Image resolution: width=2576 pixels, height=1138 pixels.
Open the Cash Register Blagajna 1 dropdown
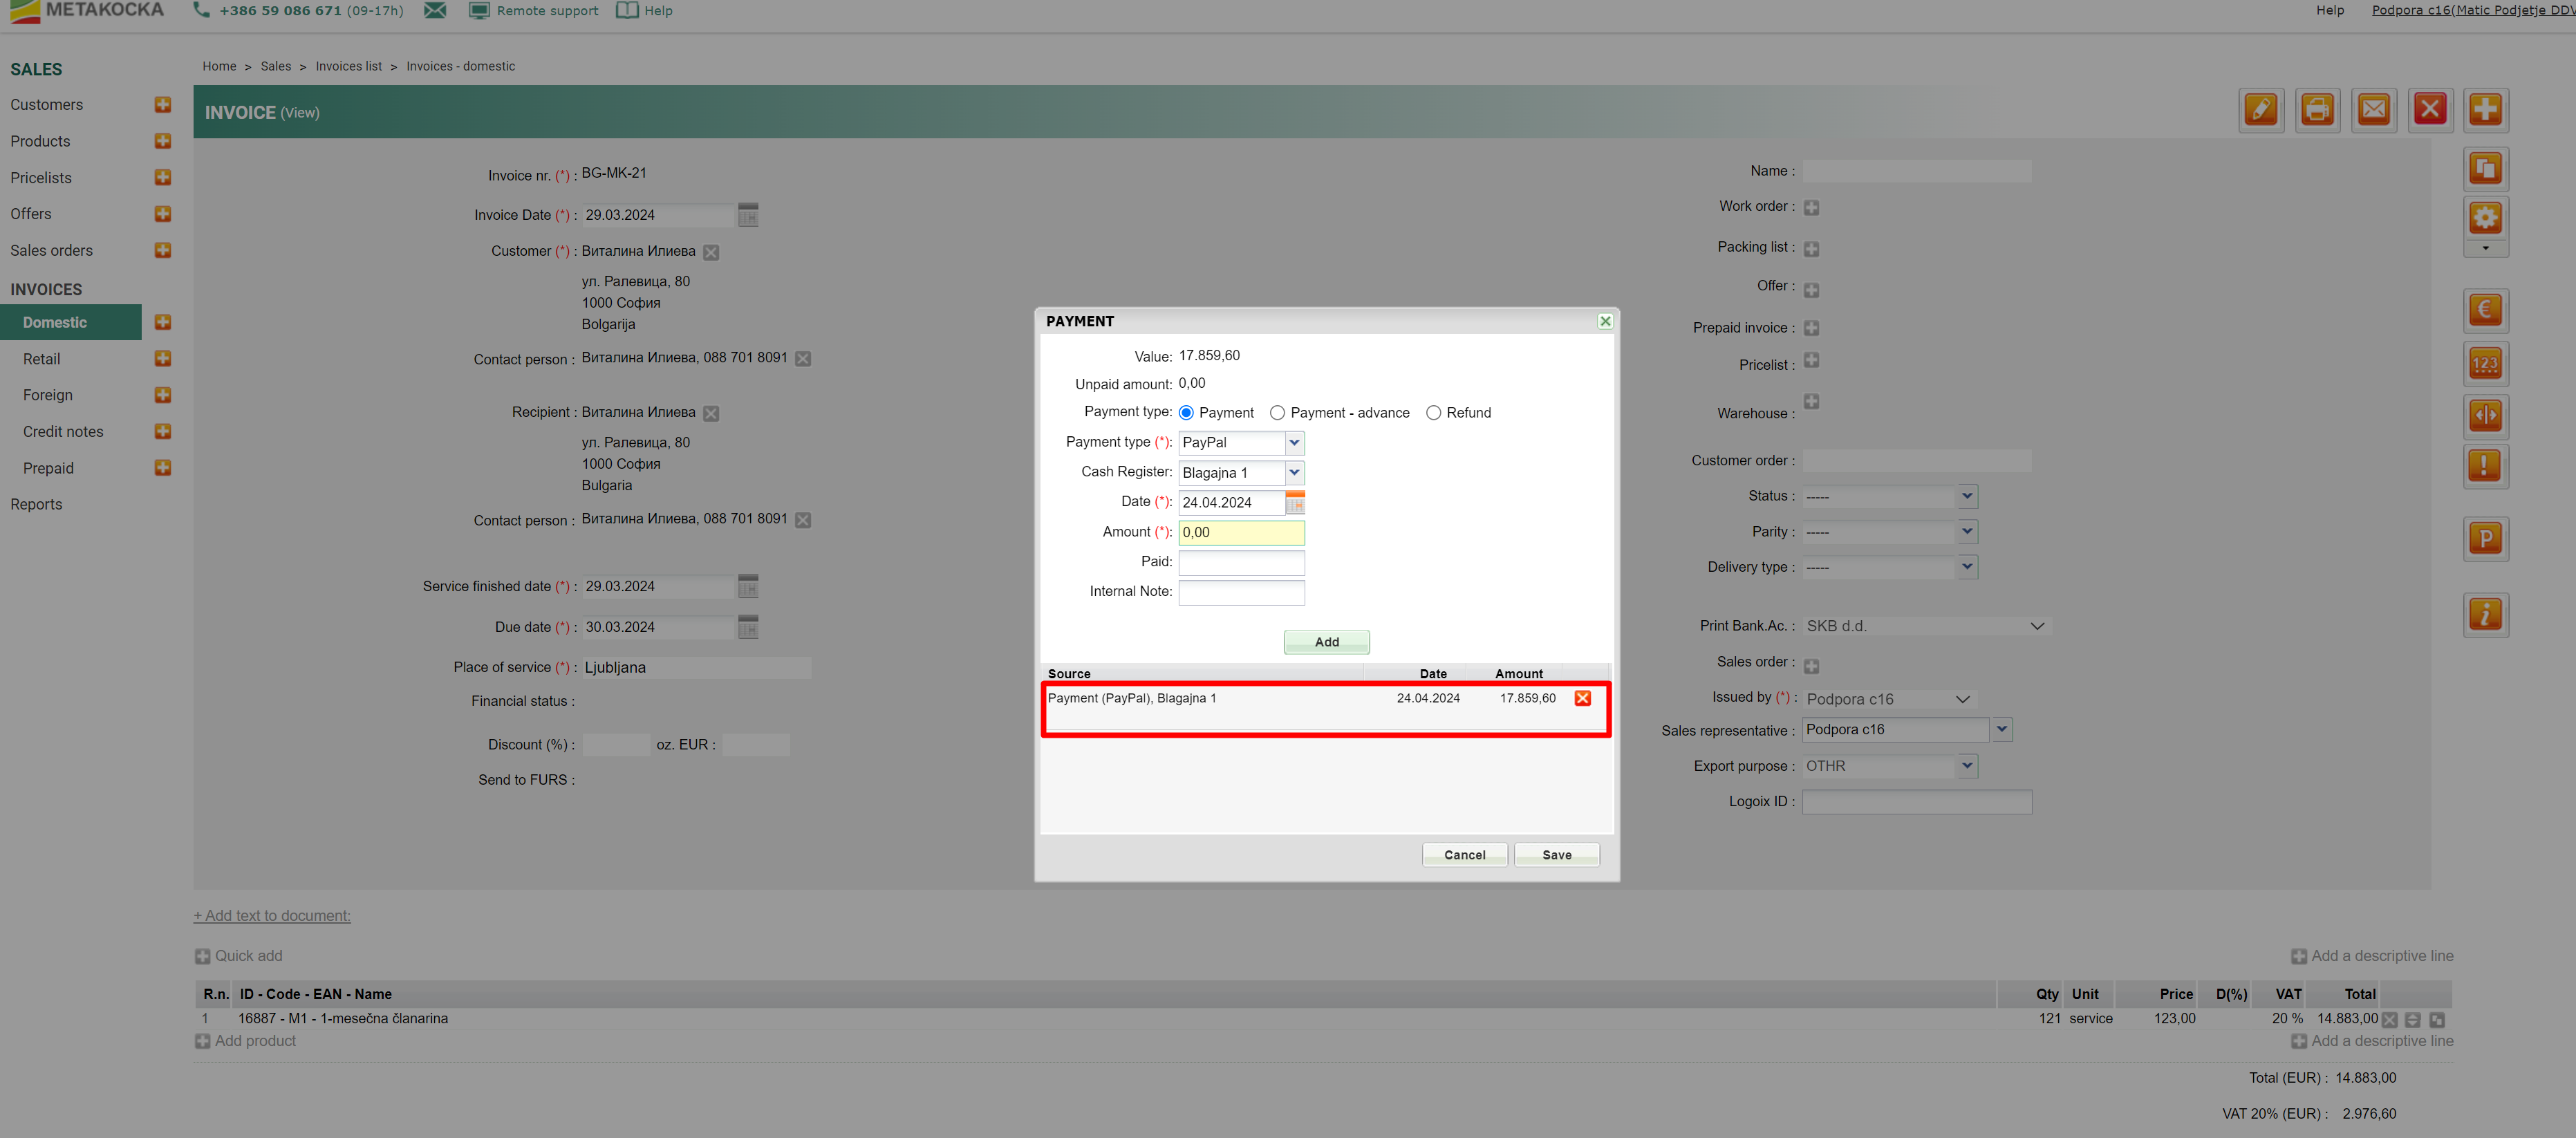(1294, 472)
